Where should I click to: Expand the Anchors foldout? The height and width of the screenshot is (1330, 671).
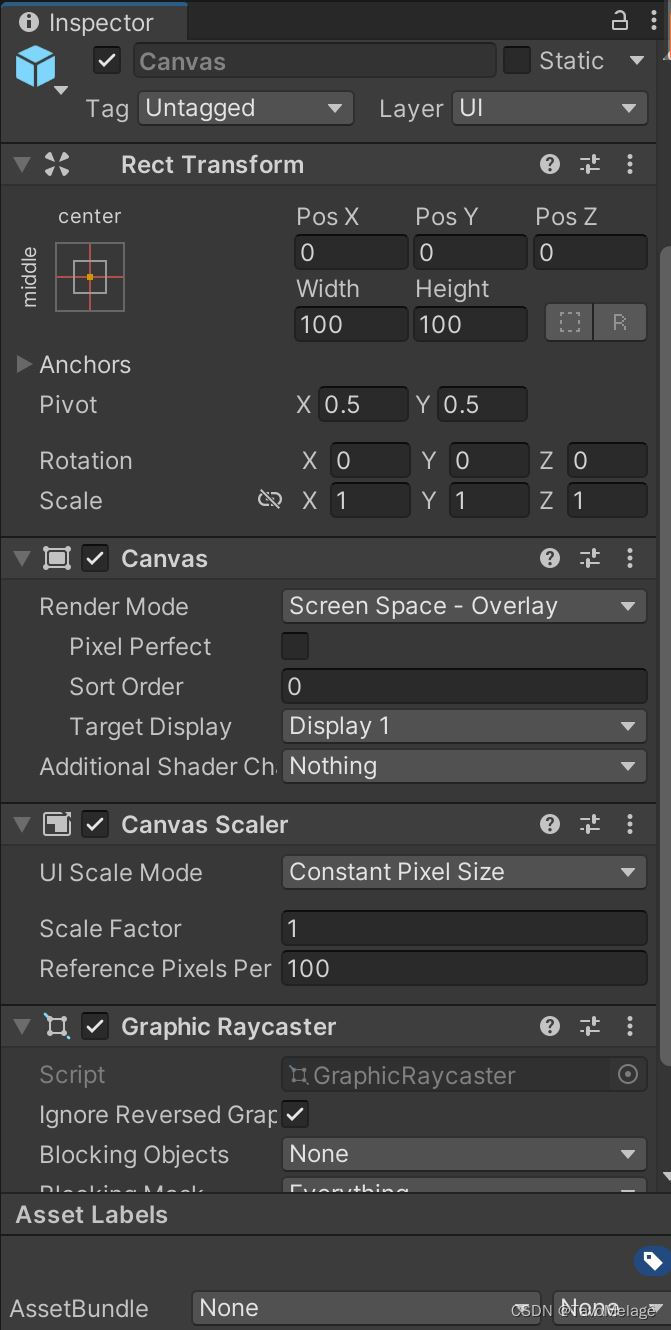[24, 365]
